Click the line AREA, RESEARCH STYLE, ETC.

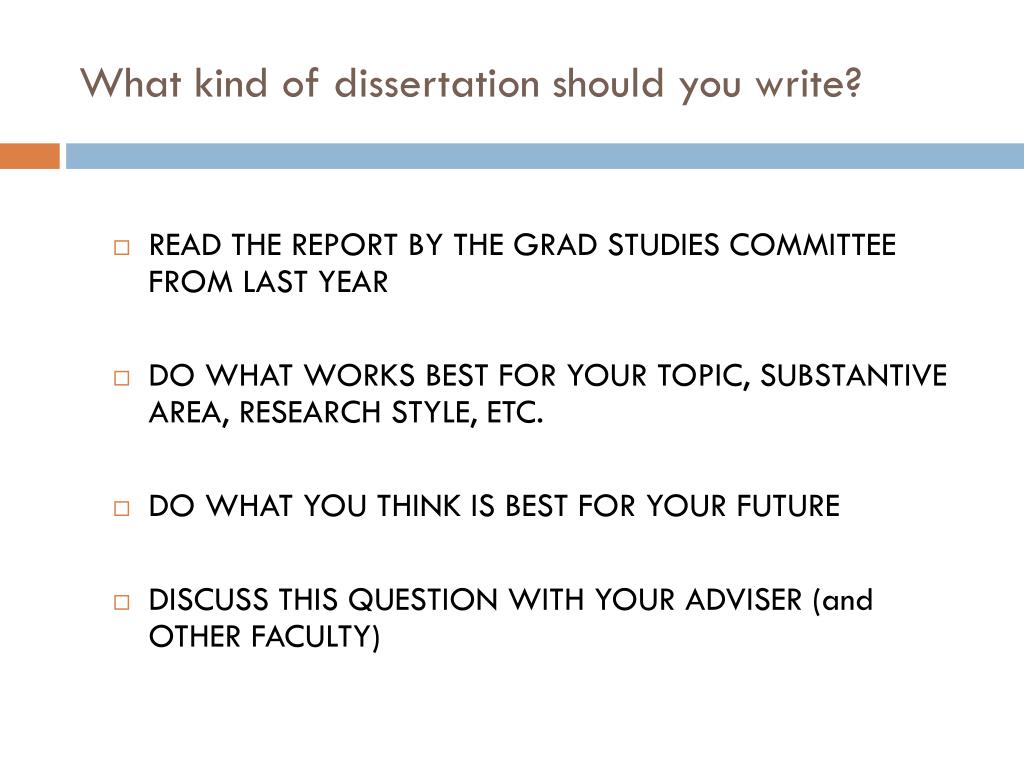[346, 413]
